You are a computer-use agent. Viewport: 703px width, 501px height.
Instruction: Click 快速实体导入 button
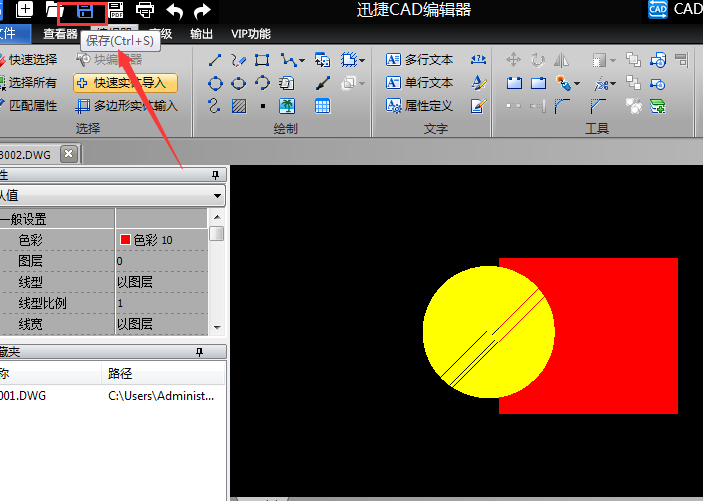pyautogui.click(x=126, y=83)
